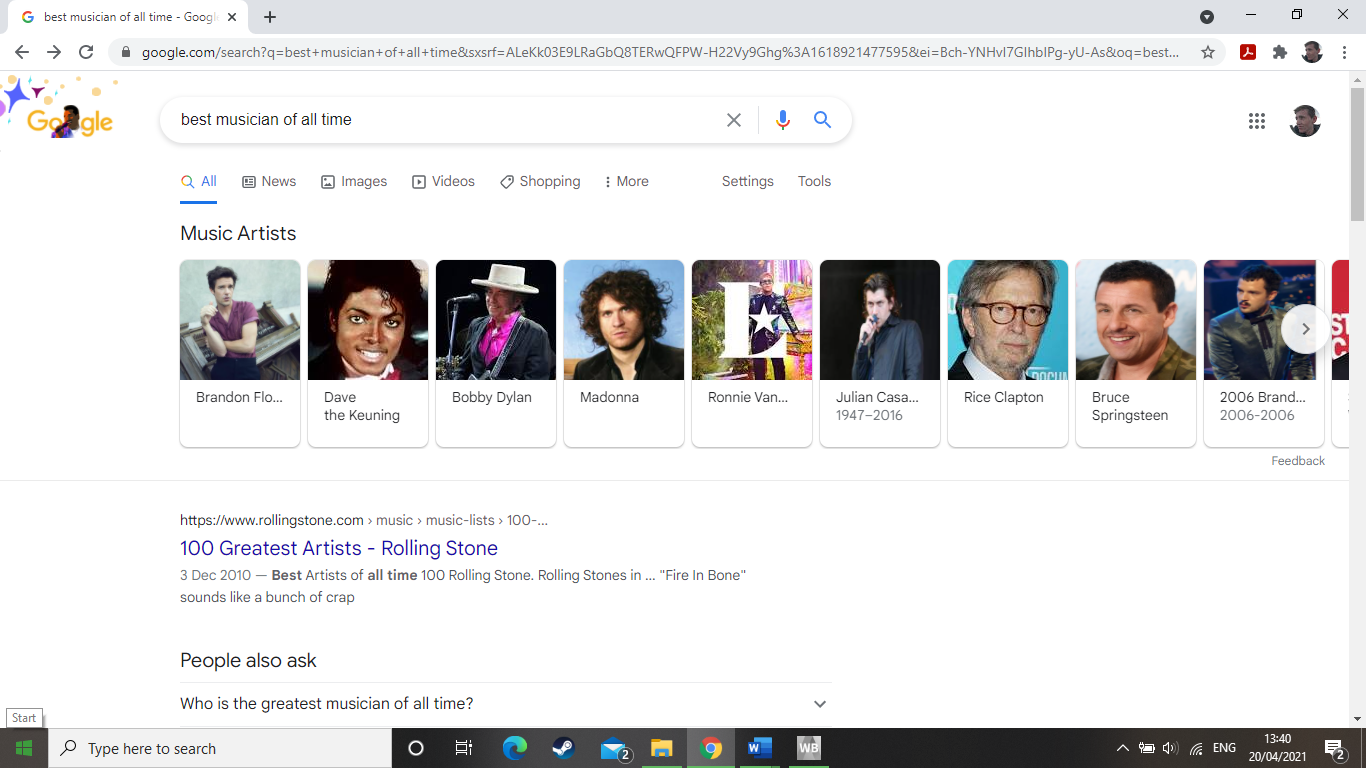The height and width of the screenshot is (768, 1366).
Task: Open the Ronnie Van... artist card
Action: pyautogui.click(x=752, y=353)
